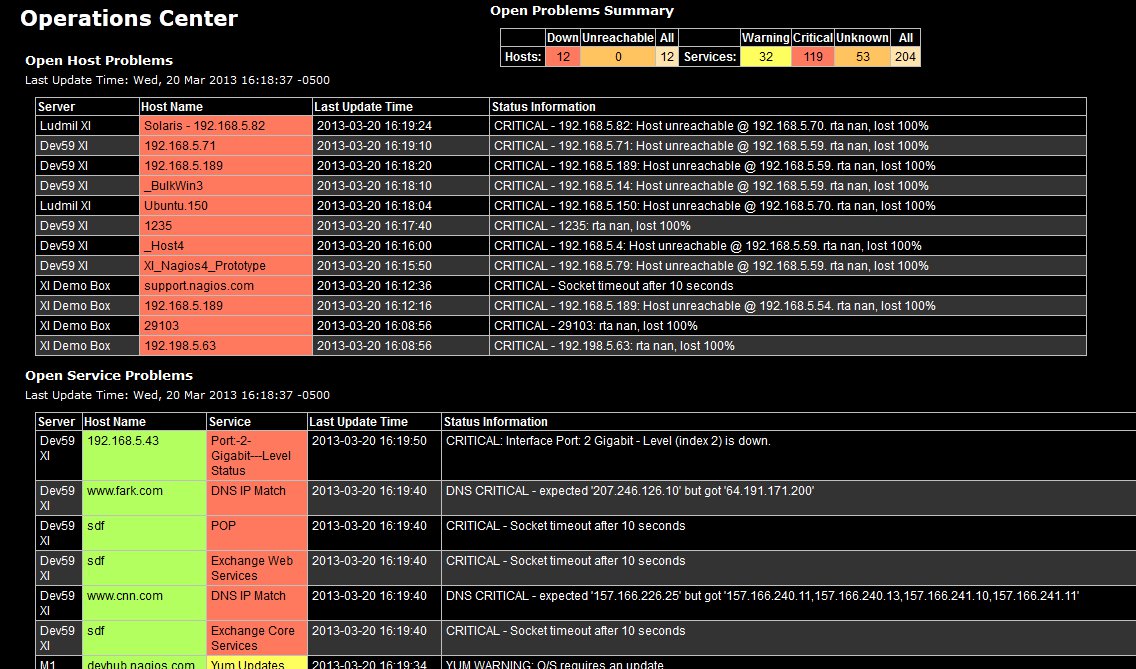The width and height of the screenshot is (1136, 669).
Task: Click Service column header in service table
Action: click(230, 422)
